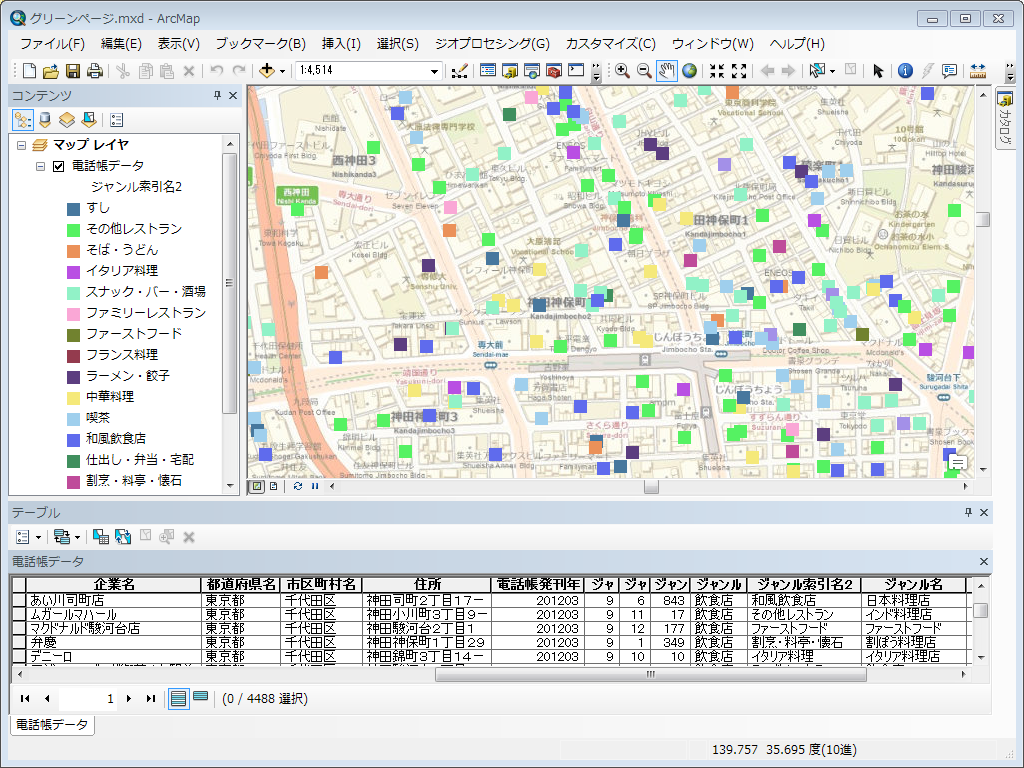Print the map using printer icon
The height and width of the screenshot is (768, 1024).
pos(95,71)
